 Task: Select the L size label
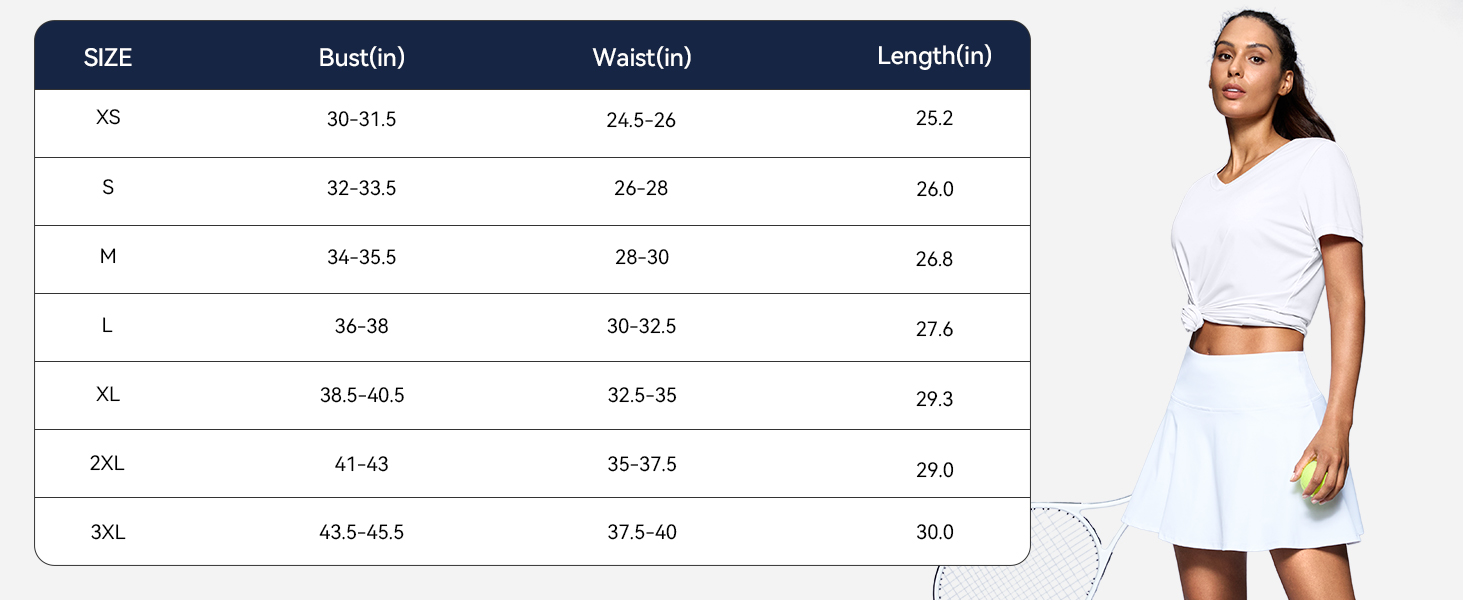108,326
